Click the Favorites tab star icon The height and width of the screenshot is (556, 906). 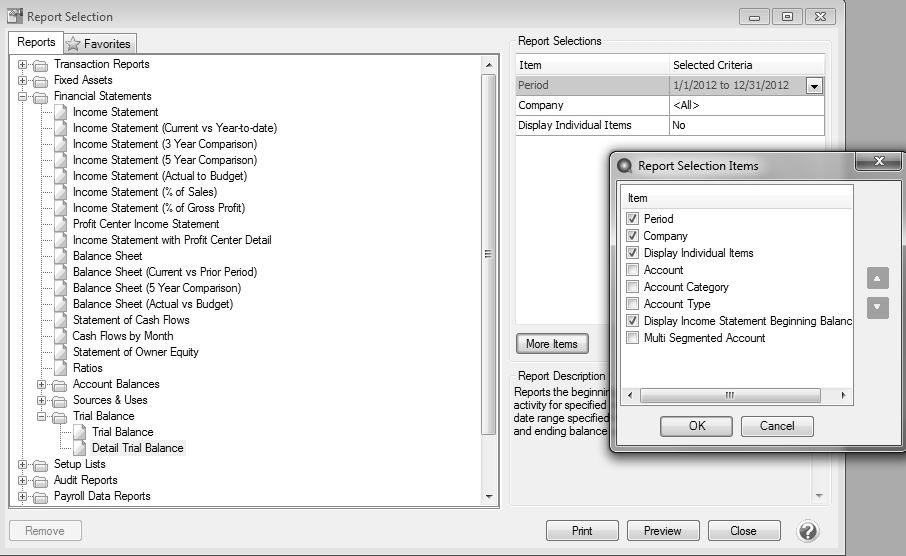click(73, 44)
